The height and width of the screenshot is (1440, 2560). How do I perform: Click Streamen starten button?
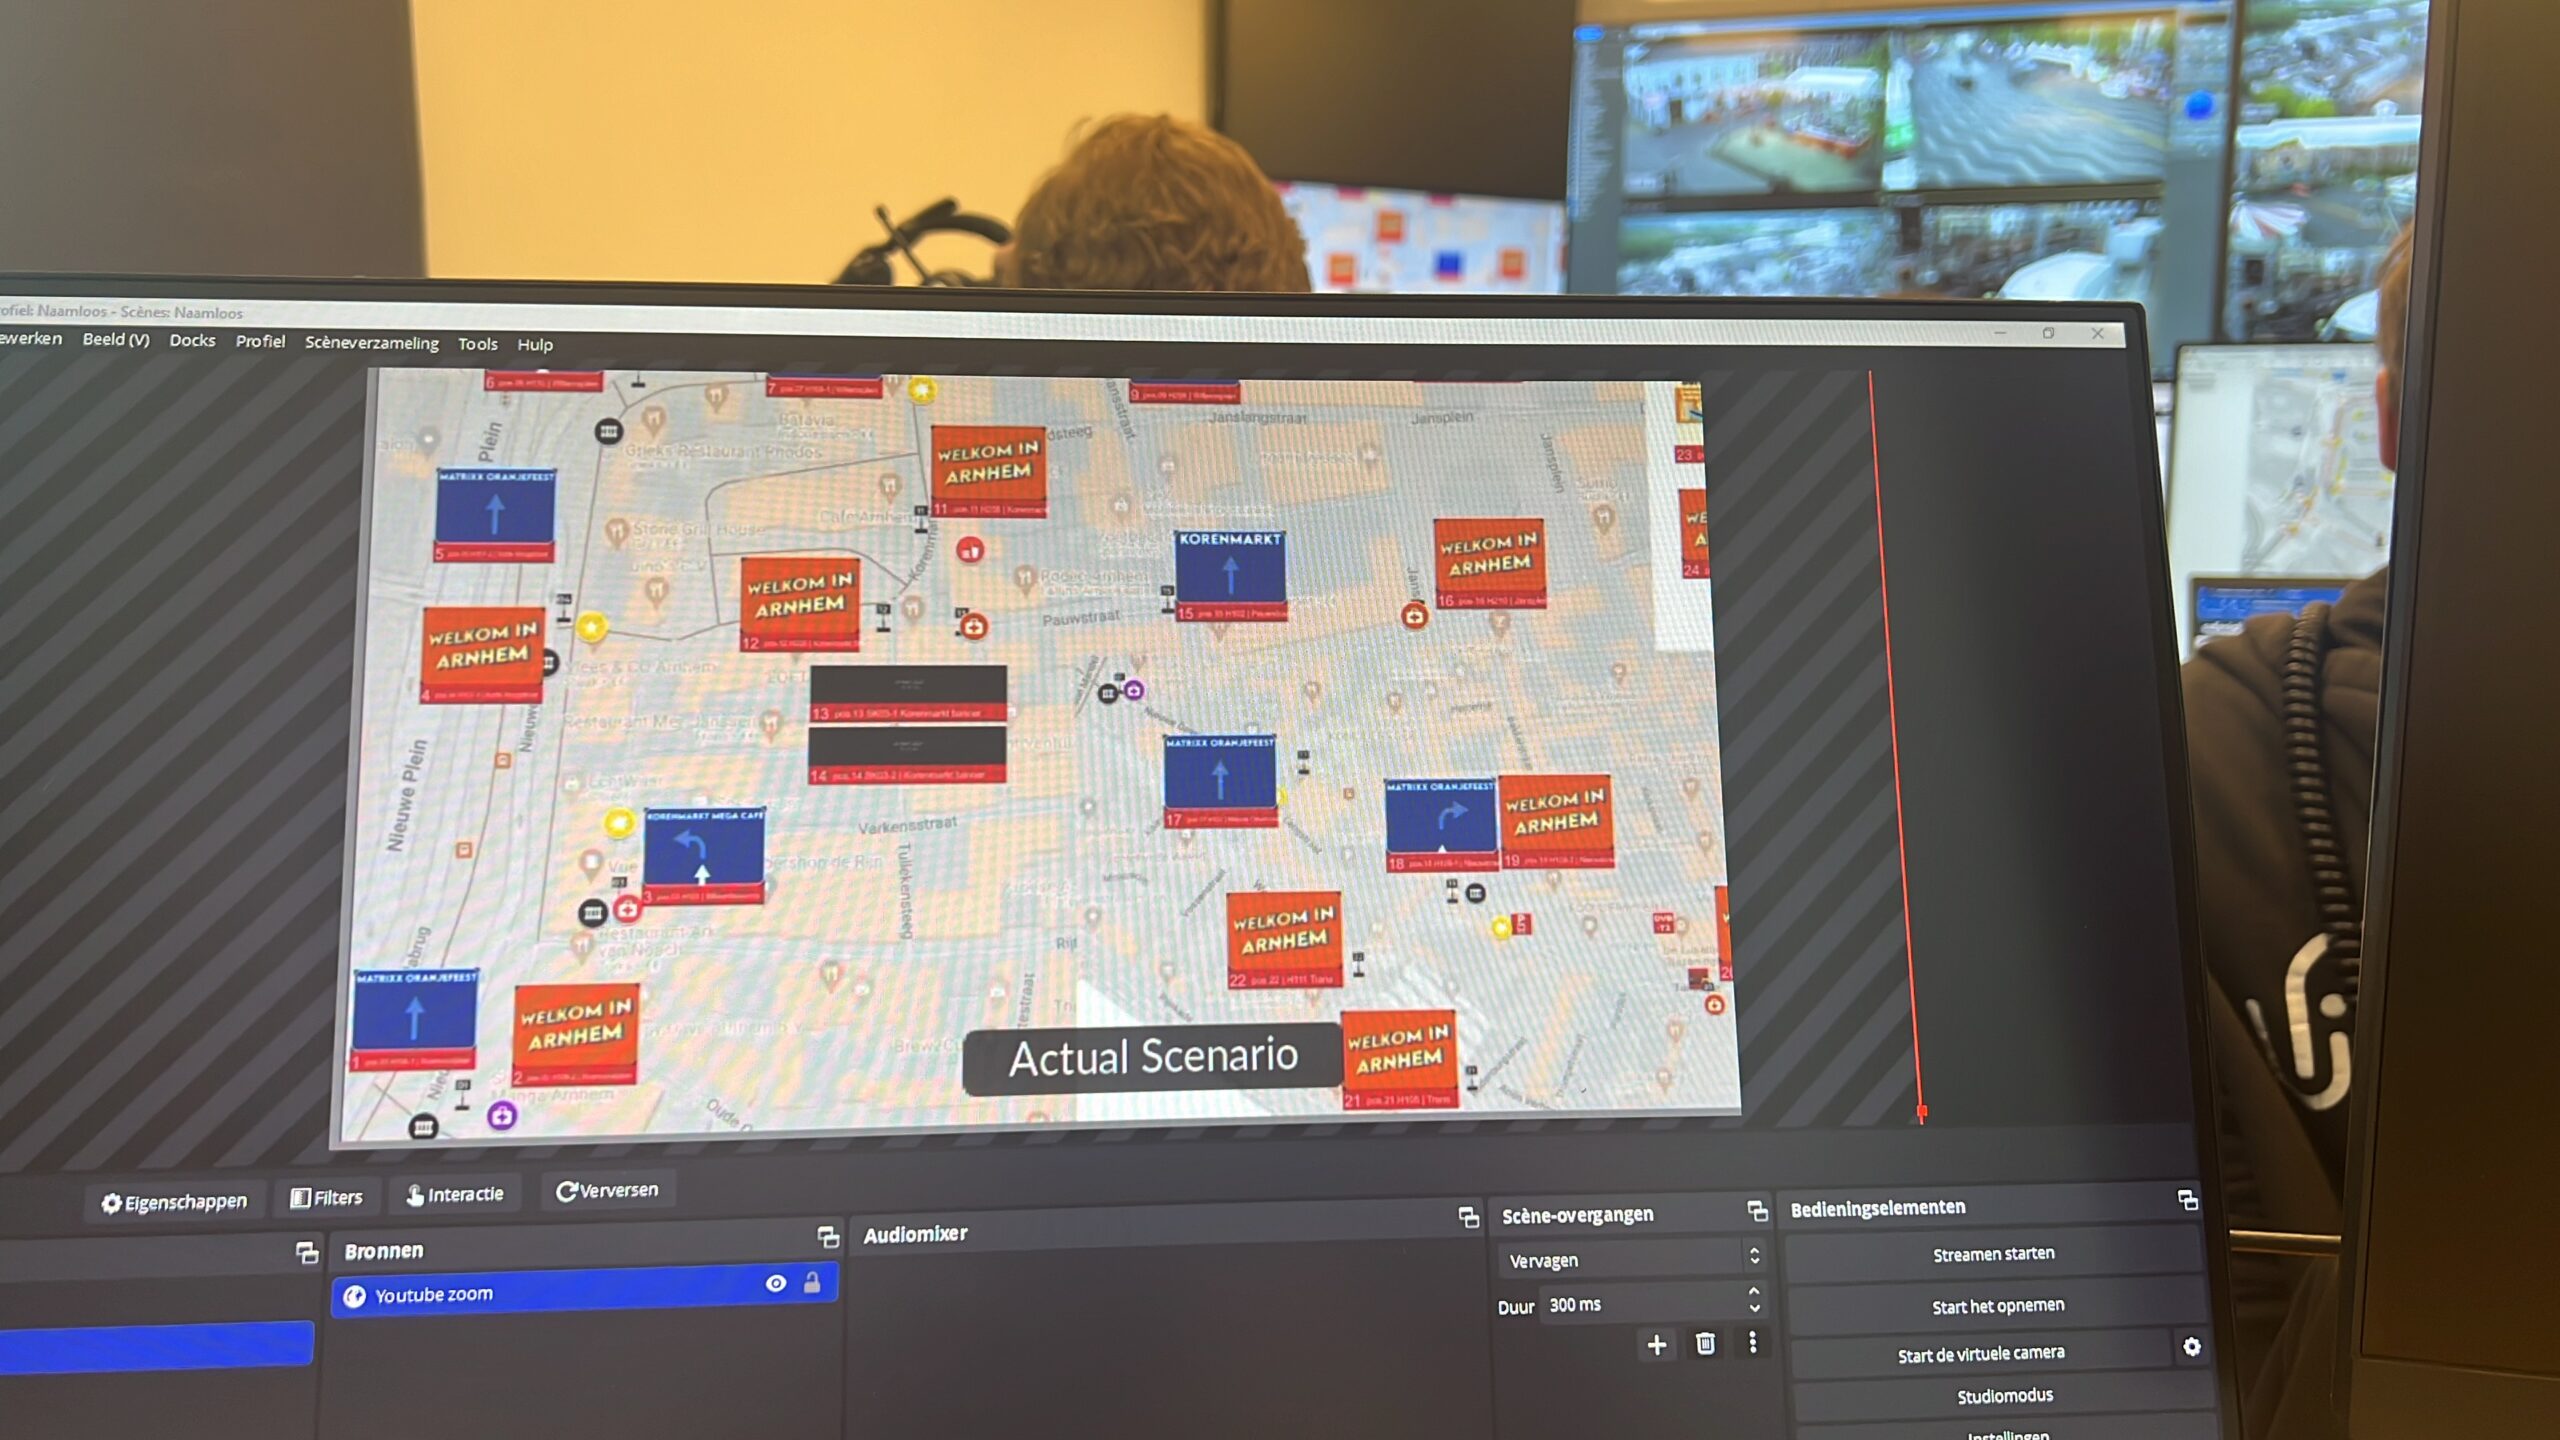tap(1992, 1254)
